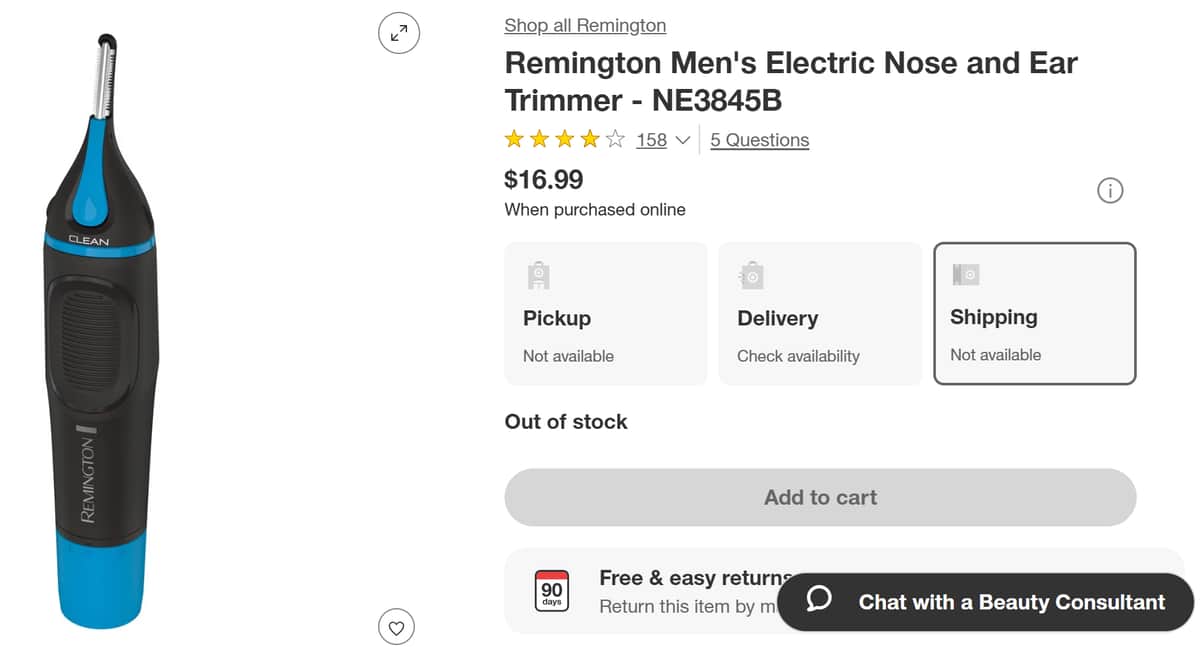
Task: Open the 158 ratings link
Action: point(651,140)
